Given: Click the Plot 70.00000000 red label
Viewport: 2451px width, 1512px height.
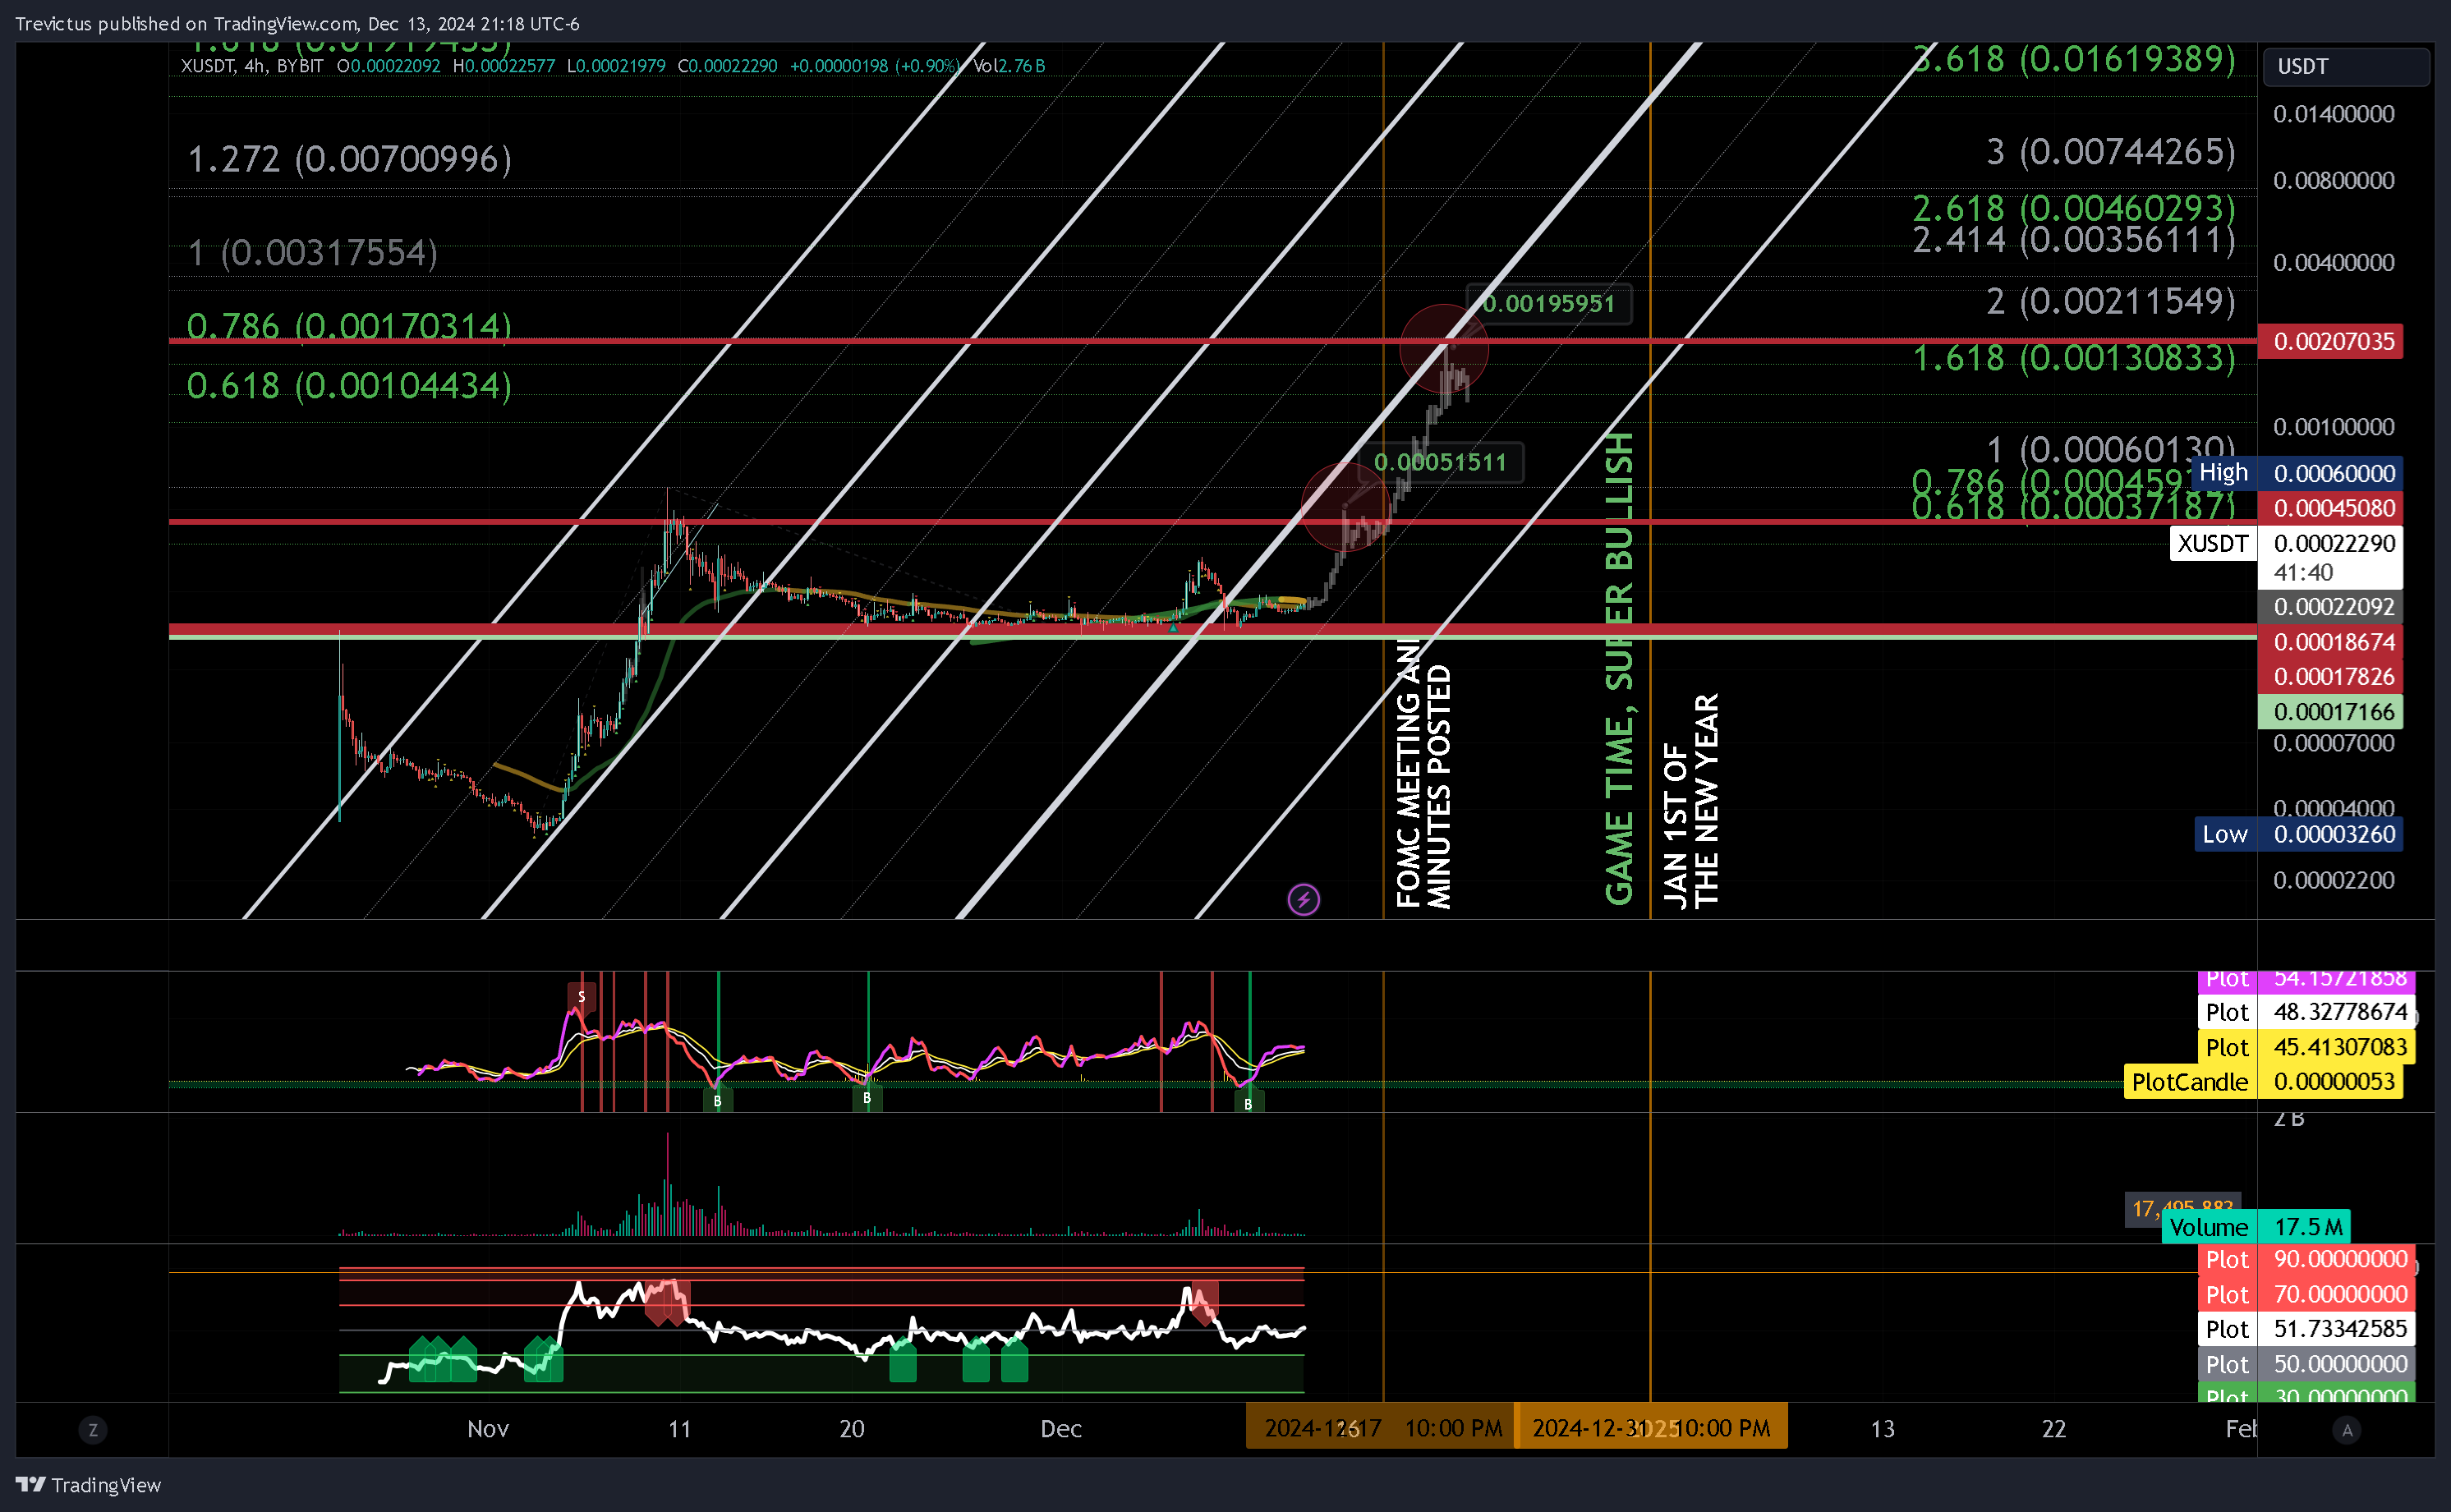Looking at the screenshot, I should pos(2306,1294).
